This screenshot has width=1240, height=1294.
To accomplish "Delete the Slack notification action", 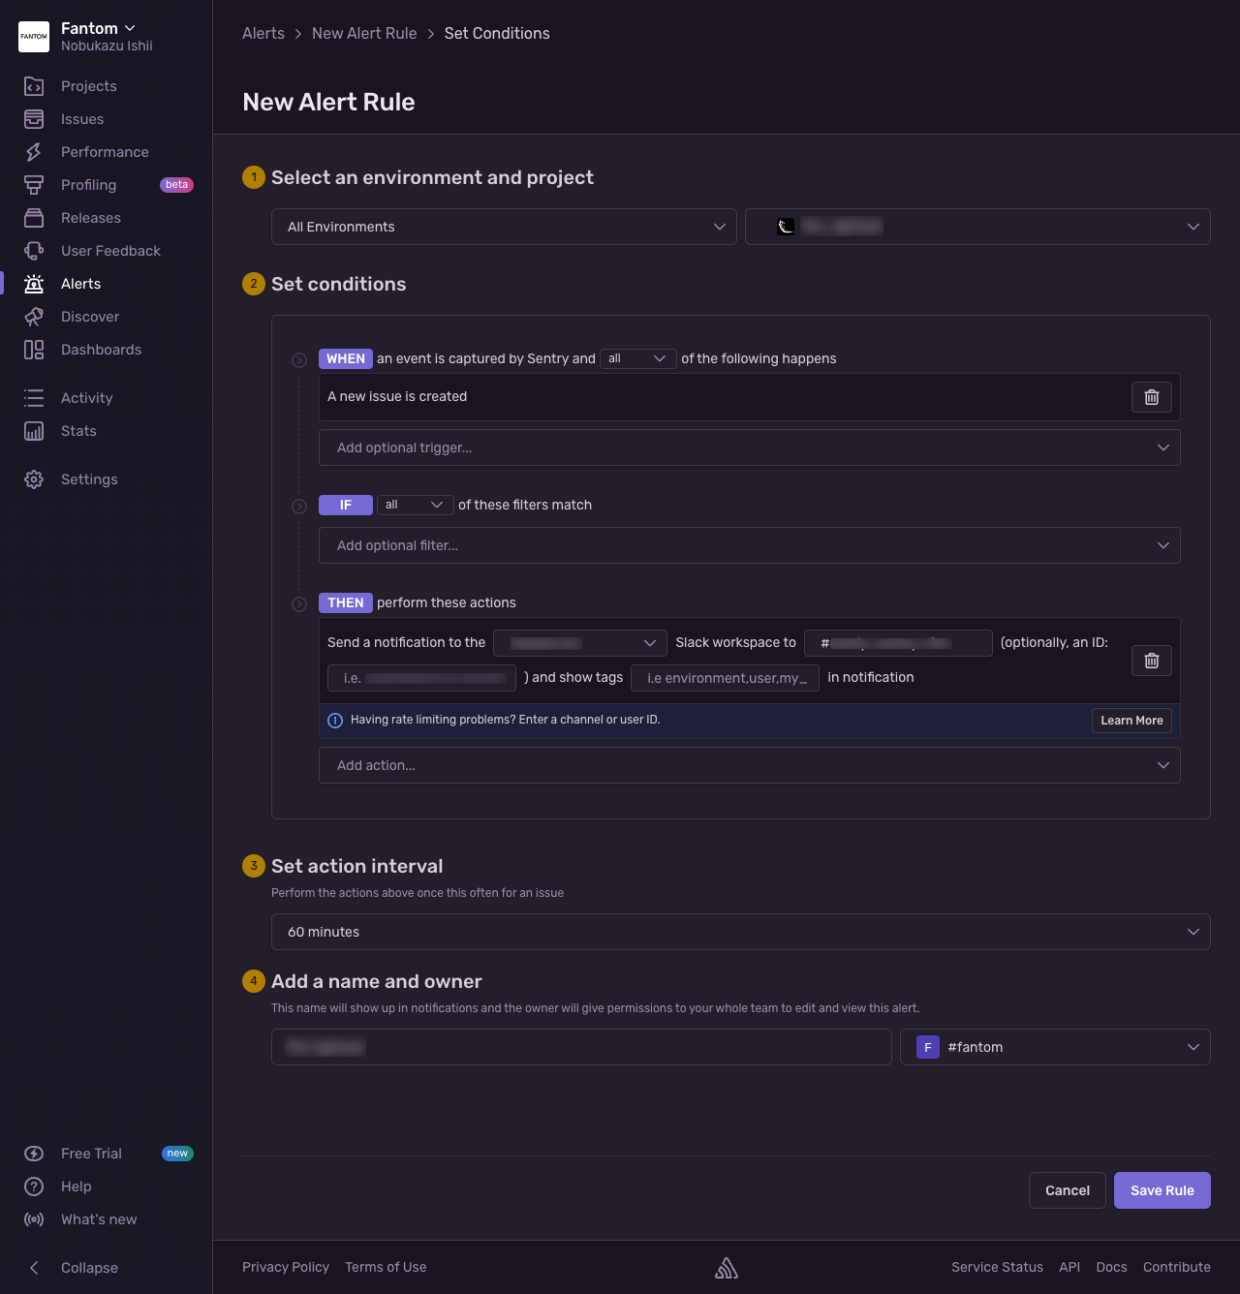I will [1151, 660].
